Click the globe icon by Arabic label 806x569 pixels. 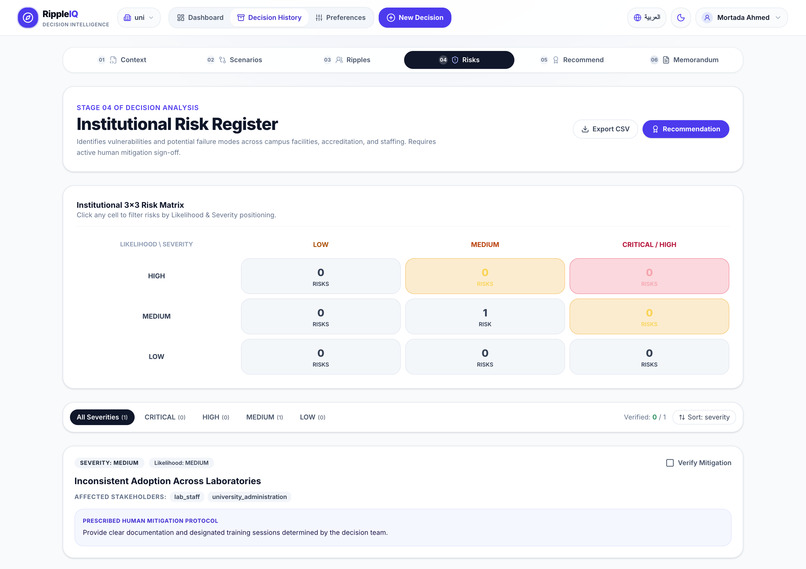click(x=637, y=17)
